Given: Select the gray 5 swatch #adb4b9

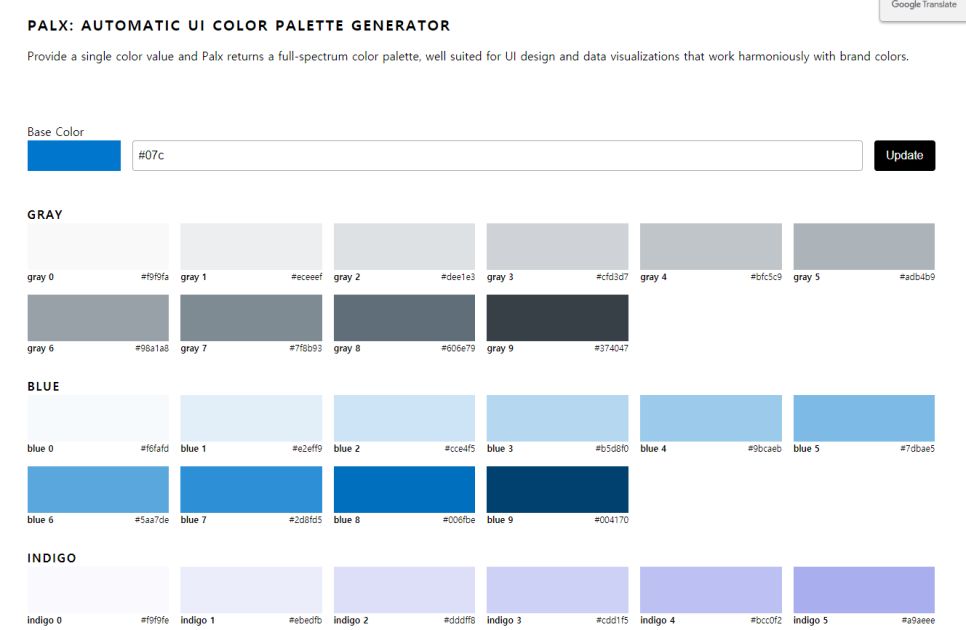Looking at the screenshot, I should click(x=864, y=246).
